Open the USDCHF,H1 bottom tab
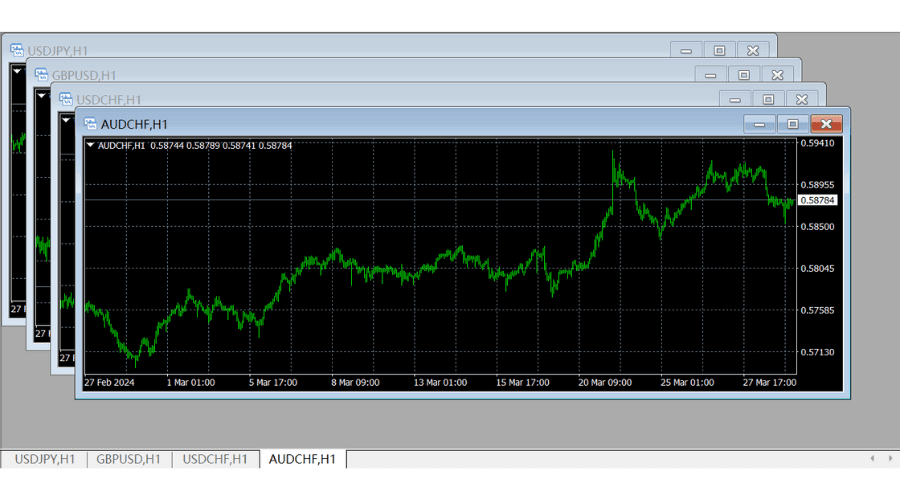The image size is (900, 500). pyautogui.click(x=215, y=459)
